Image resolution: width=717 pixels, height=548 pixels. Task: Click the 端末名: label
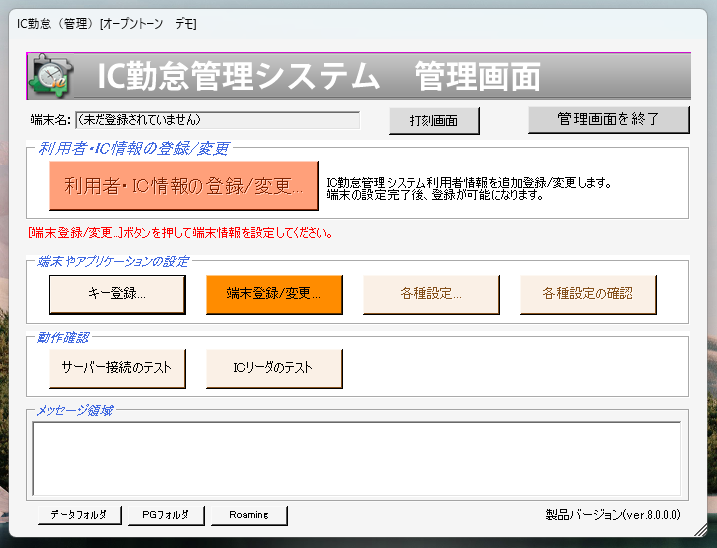coord(50,120)
